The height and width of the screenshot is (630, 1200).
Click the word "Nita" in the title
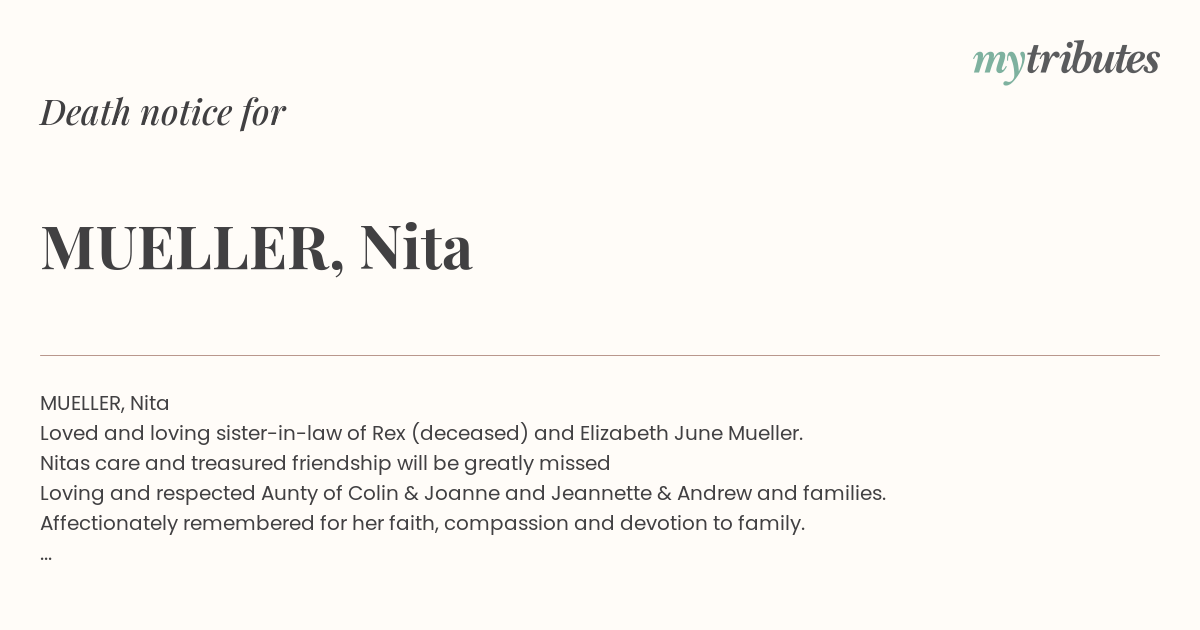tap(416, 248)
